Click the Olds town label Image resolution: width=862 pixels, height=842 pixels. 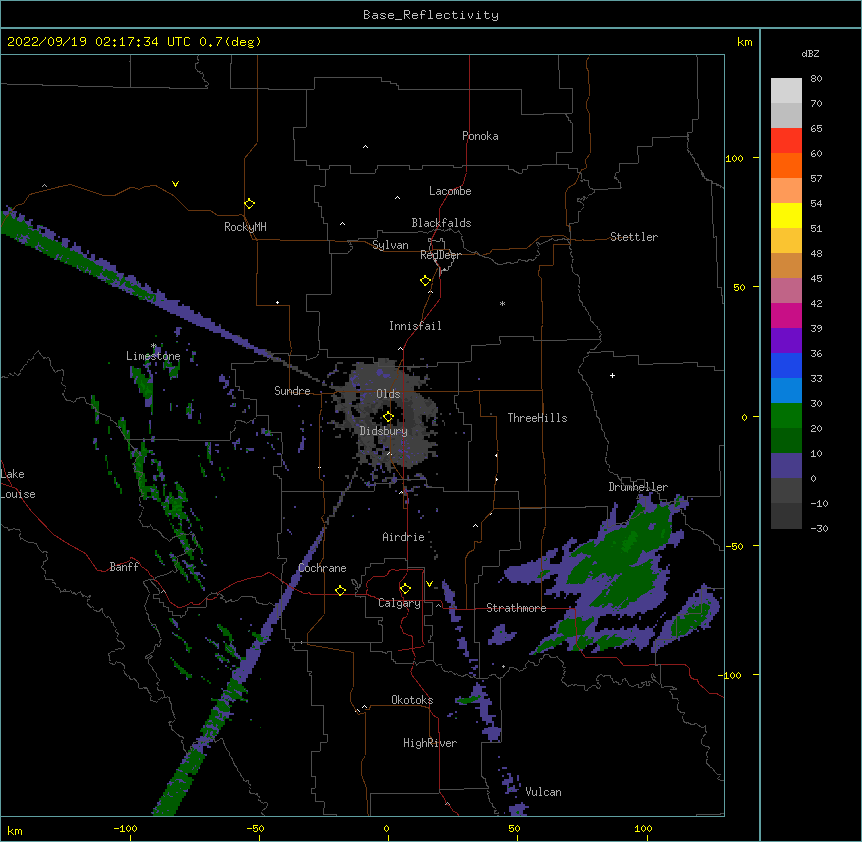pos(388,394)
